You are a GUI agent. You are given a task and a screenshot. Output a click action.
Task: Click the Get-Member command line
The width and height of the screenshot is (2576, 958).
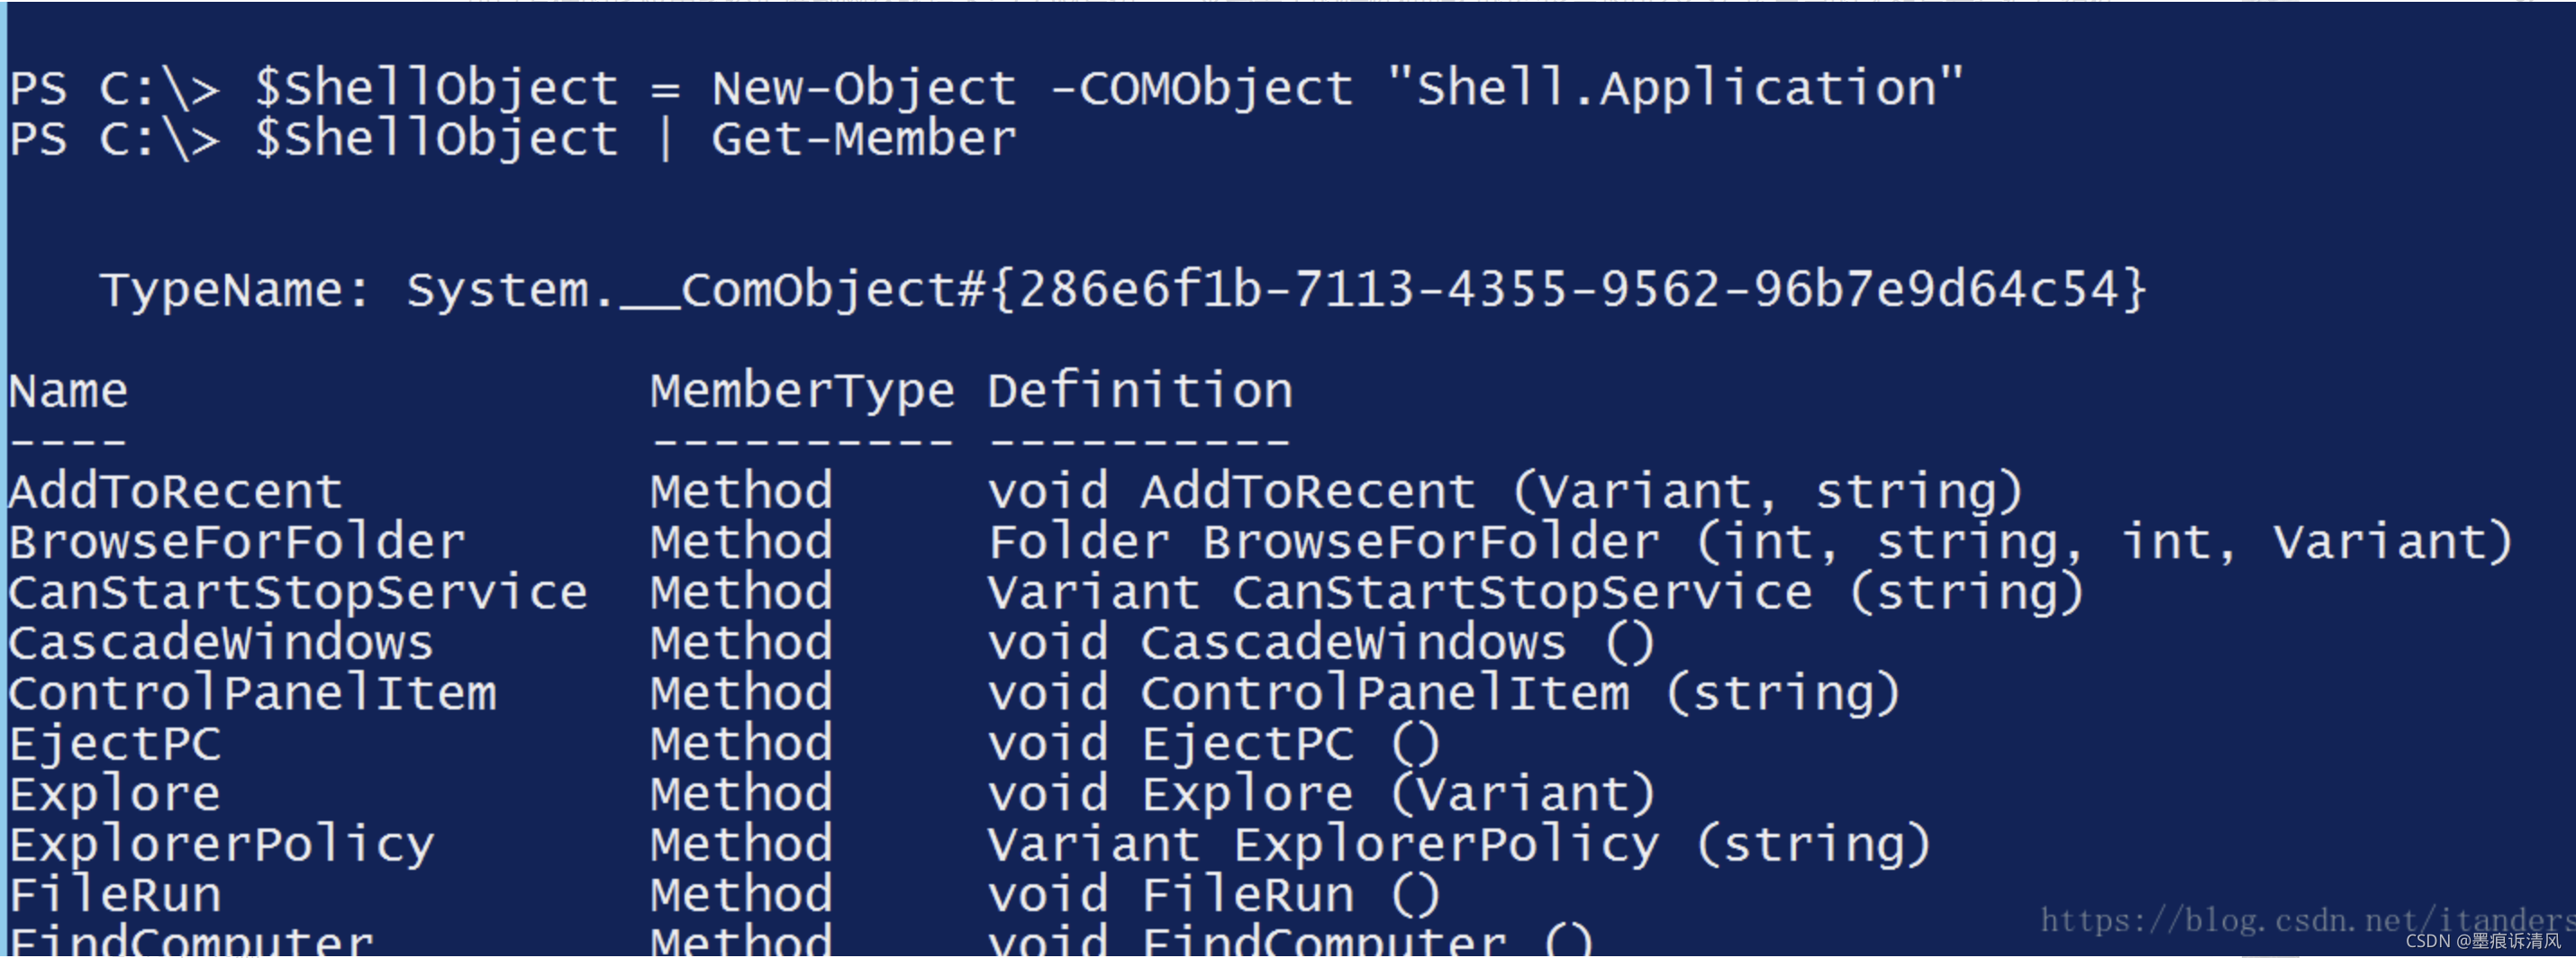(x=513, y=138)
